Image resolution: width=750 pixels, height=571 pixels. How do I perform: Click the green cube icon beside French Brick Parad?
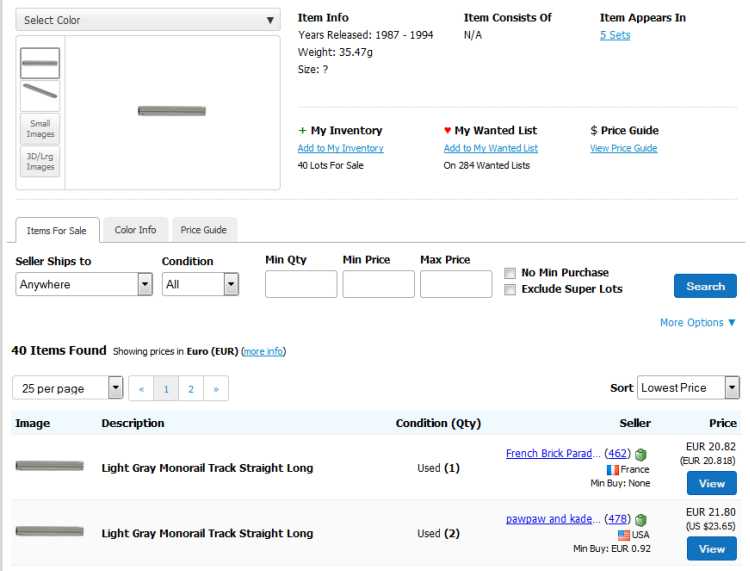[641, 454]
